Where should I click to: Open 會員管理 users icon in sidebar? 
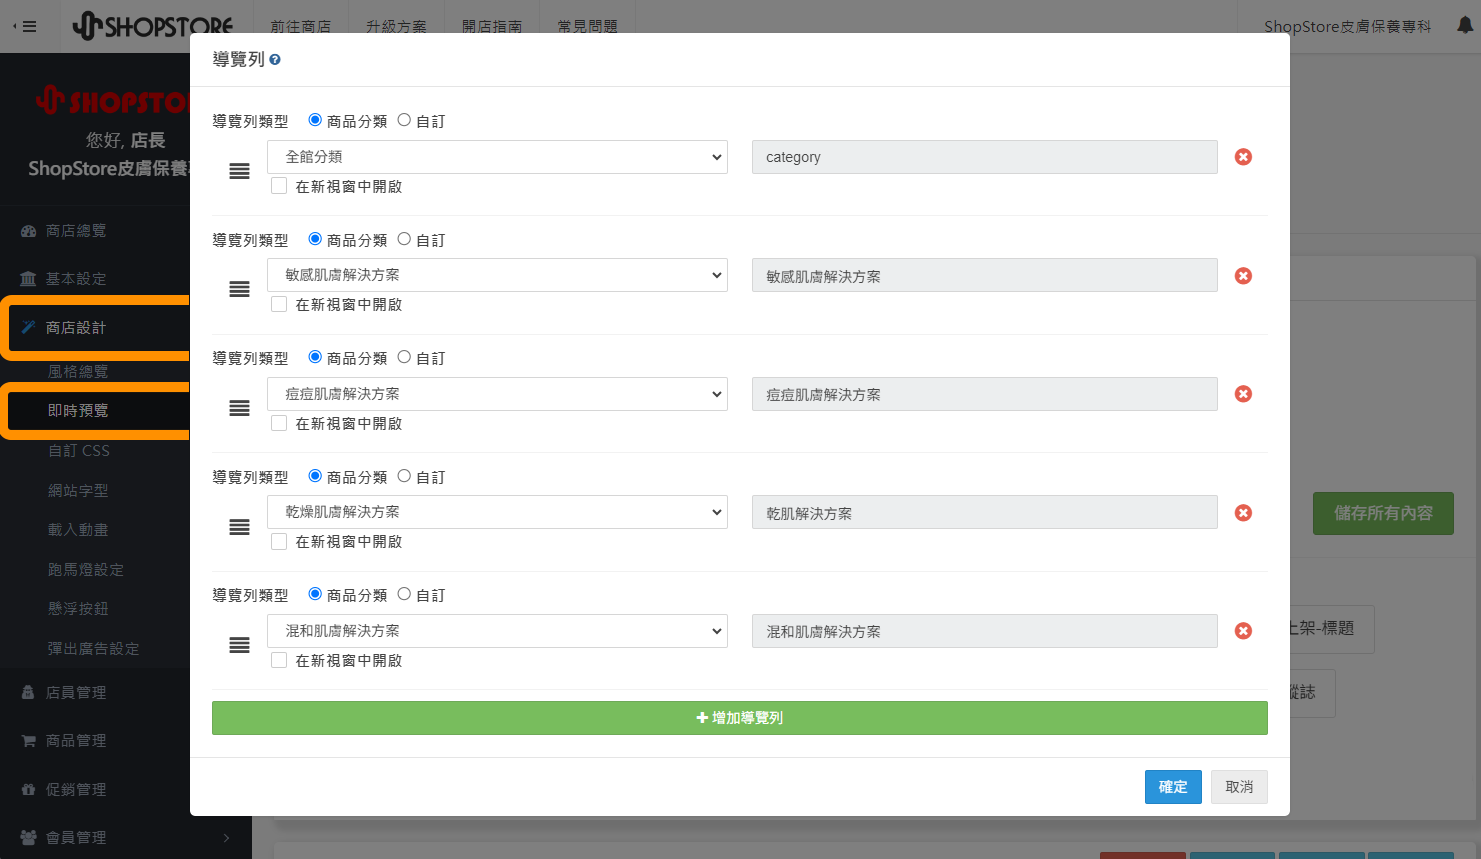pyautogui.click(x=28, y=837)
